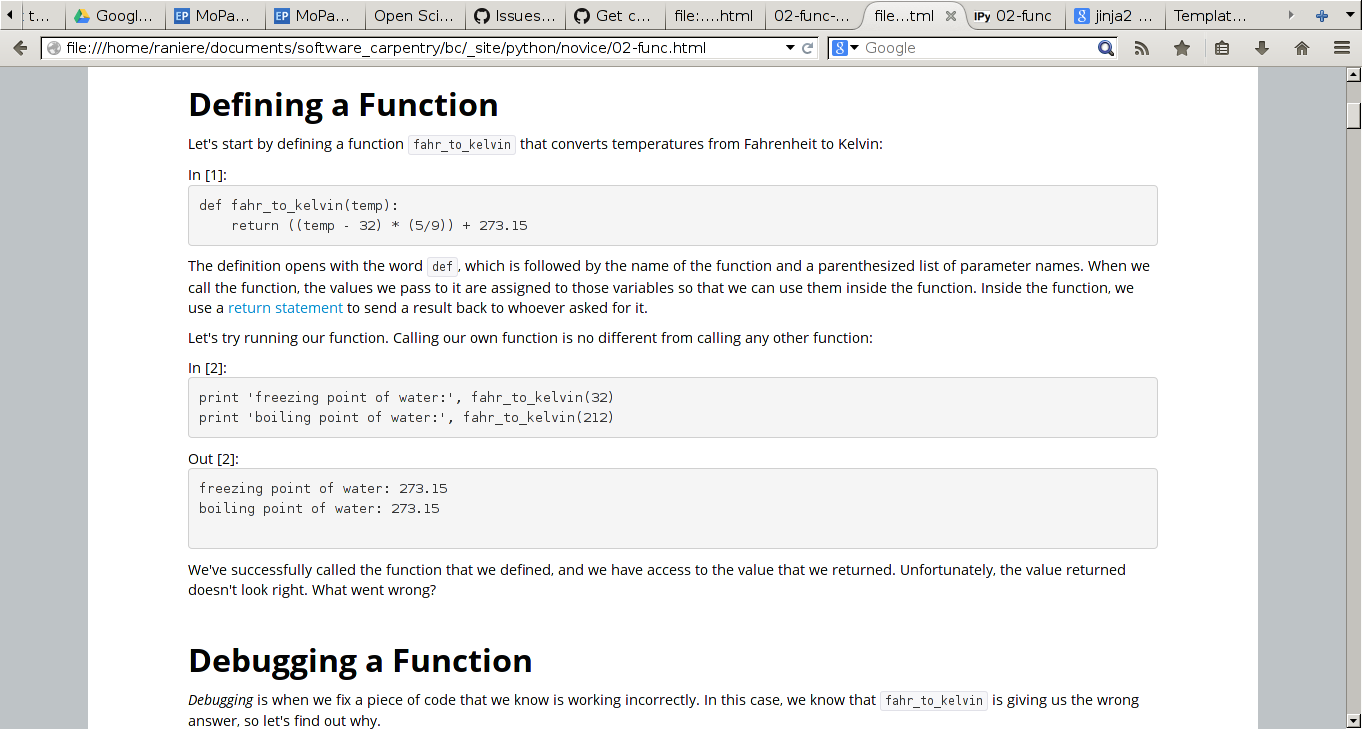
Task: Click the magnifier search icon in Google box
Action: point(1105,48)
